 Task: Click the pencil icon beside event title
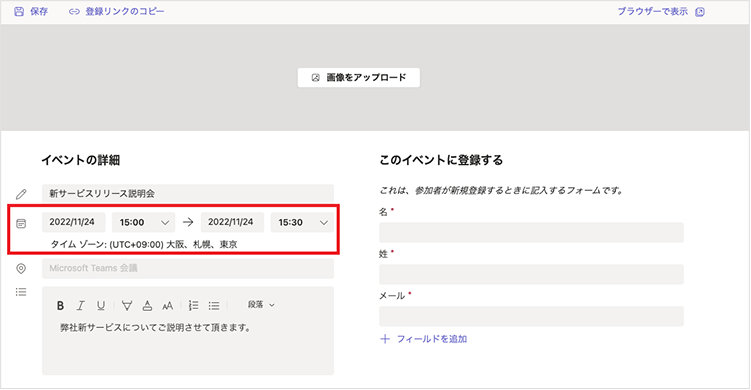pos(21,194)
